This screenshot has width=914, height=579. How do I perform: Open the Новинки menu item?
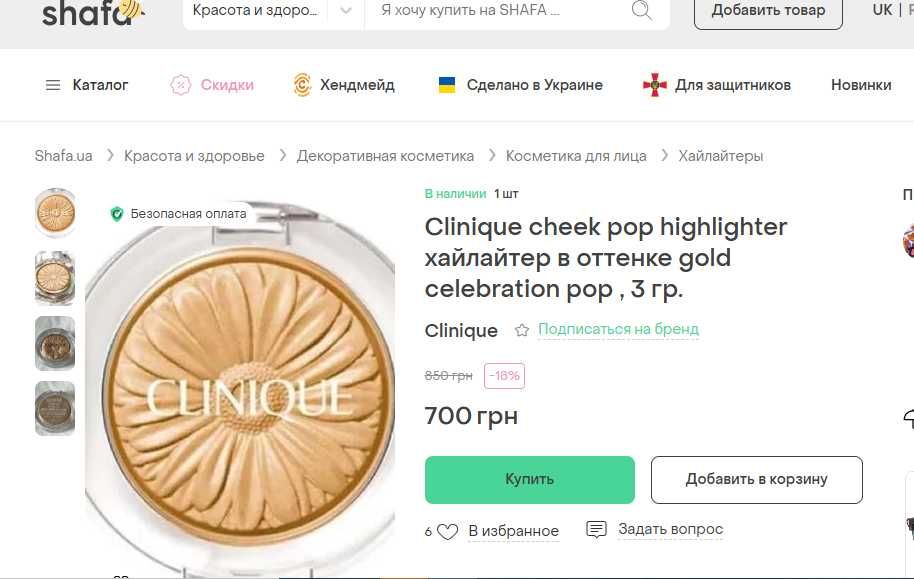(x=860, y=85)
